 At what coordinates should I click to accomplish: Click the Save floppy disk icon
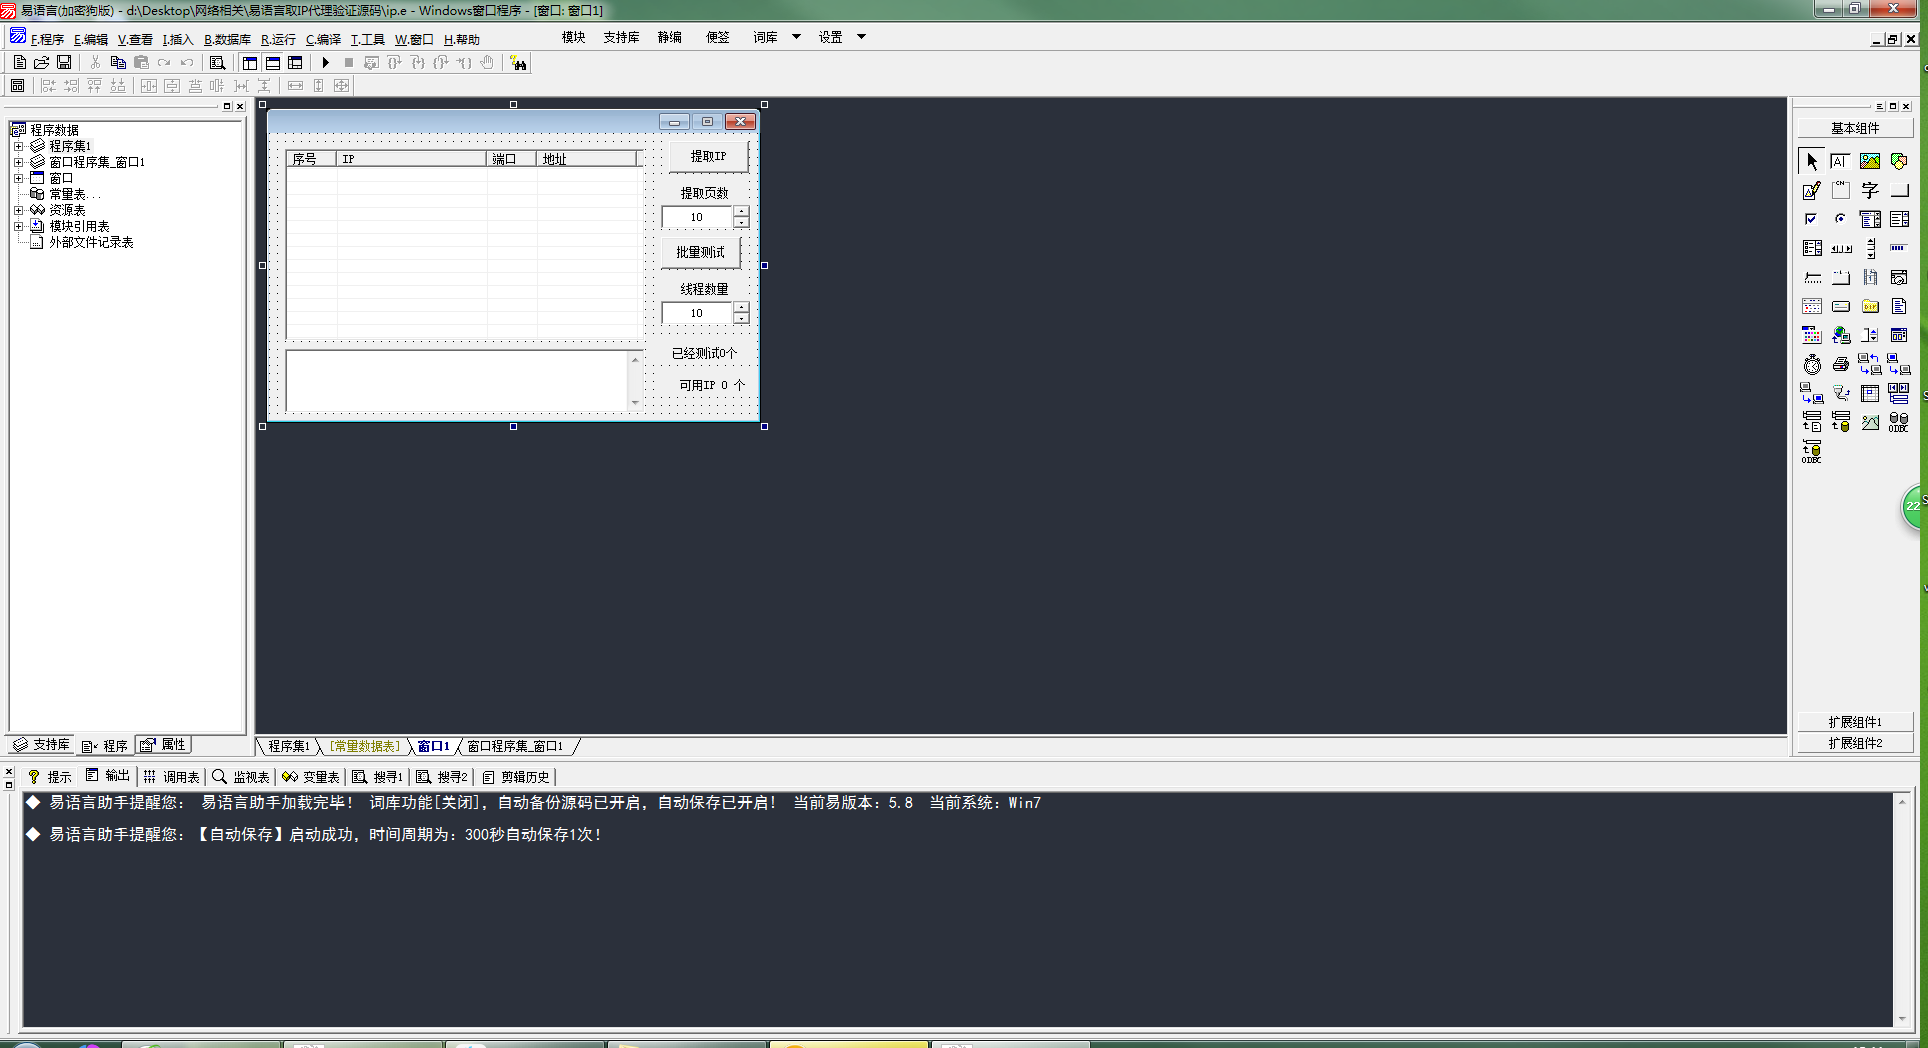pos(64,62)
